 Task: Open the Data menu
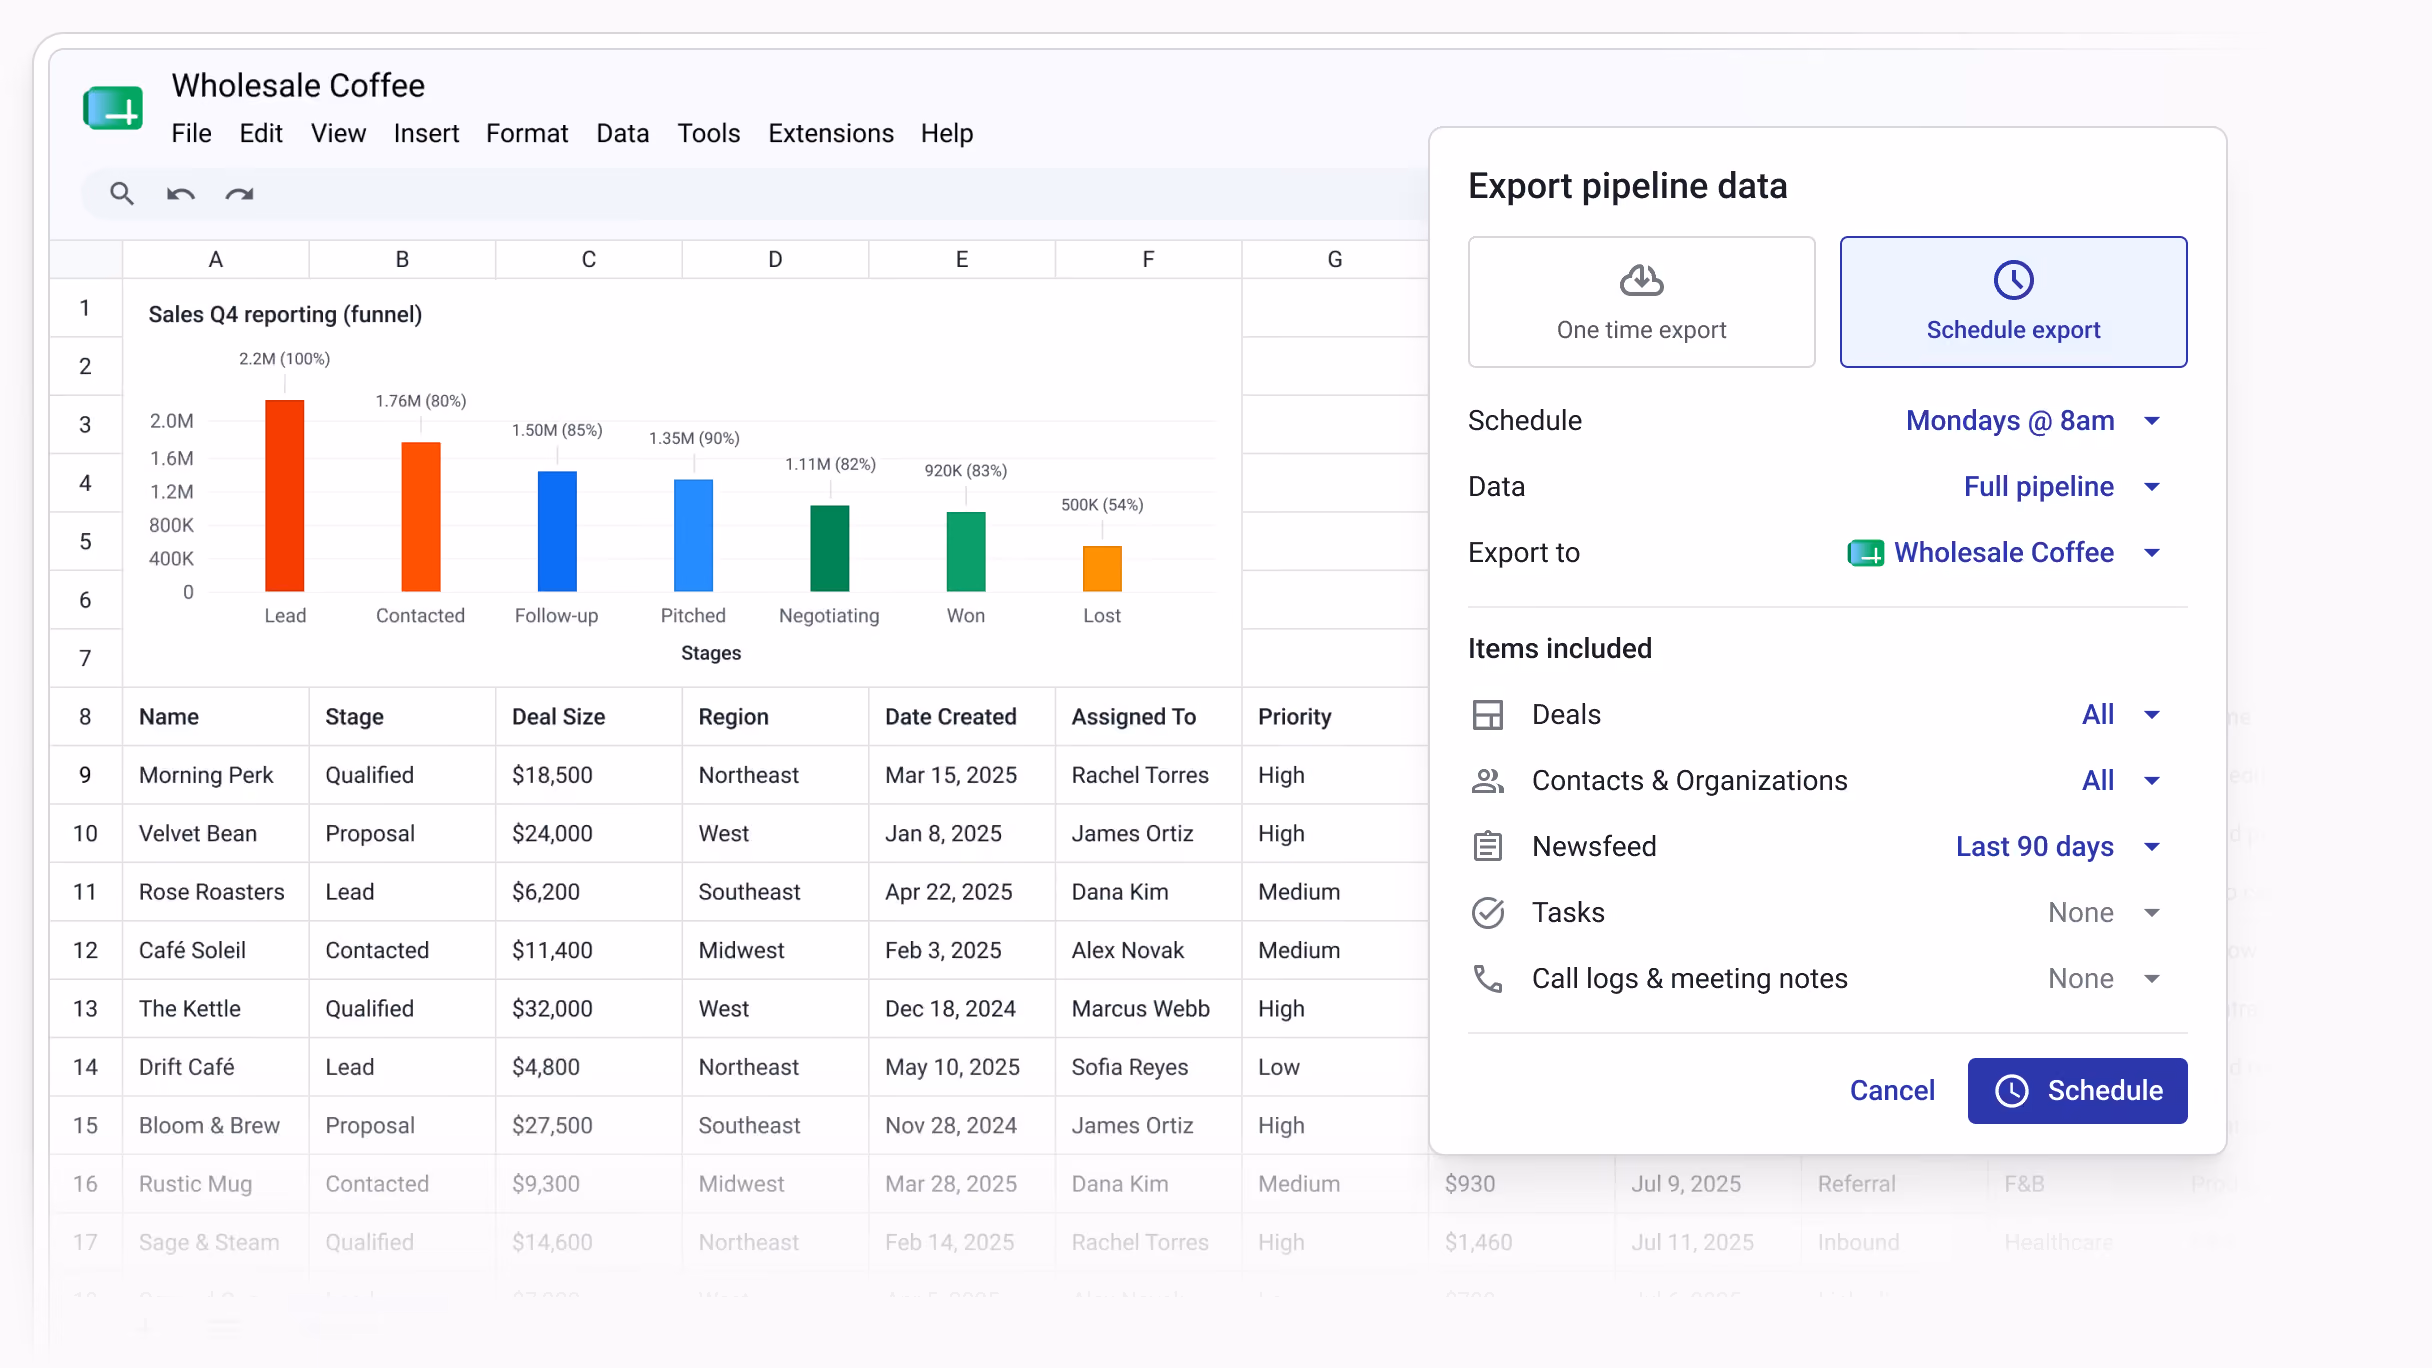pos(622,134)
